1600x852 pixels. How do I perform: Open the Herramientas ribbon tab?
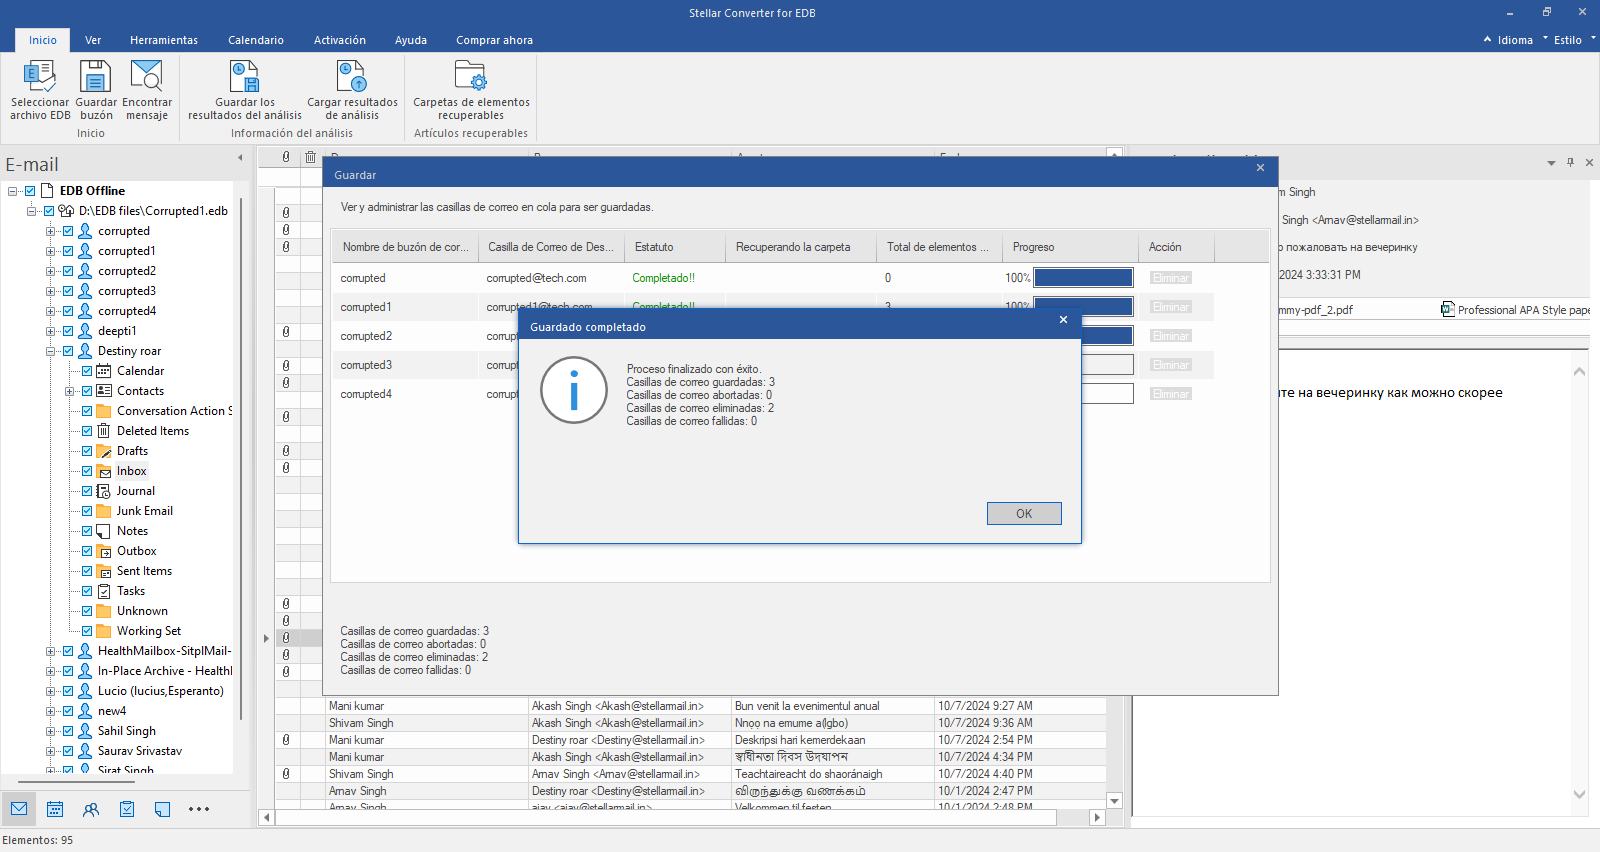pos(164,40)
